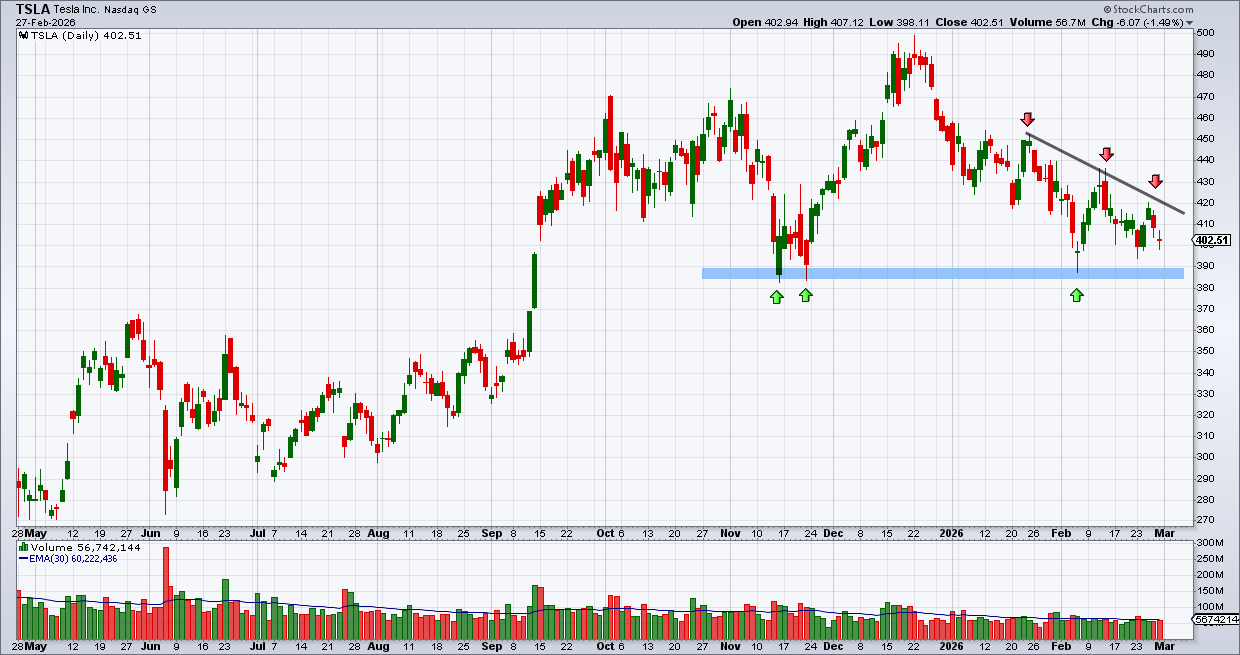Viewport: 1240px width, 655px height.
Task: Click the 430 price axis label
Action: point(1206,181)
